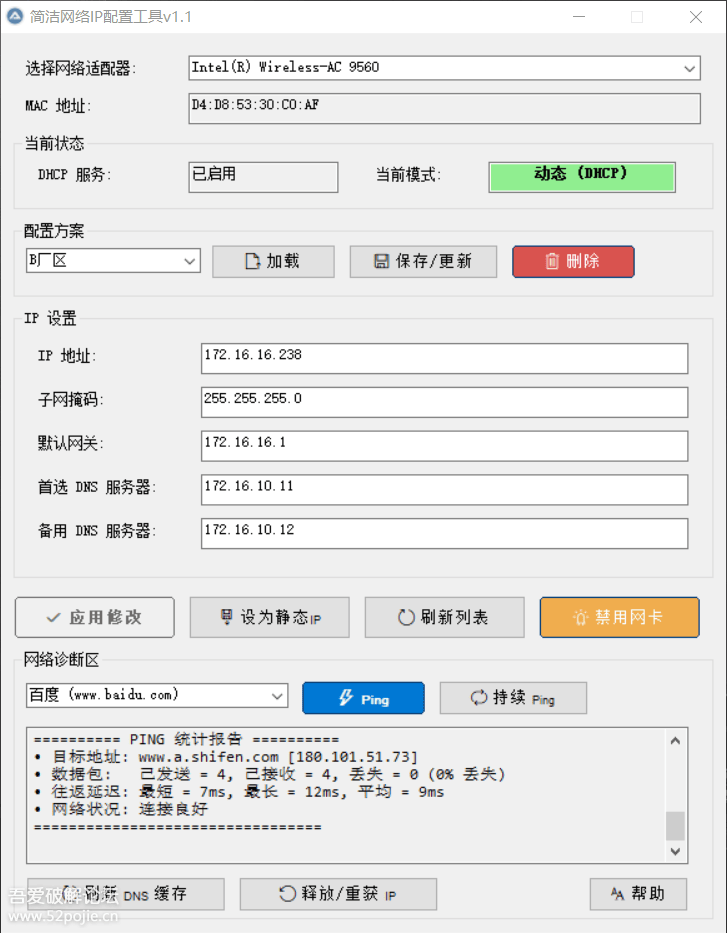The width and height of the screenshot is (727, 933).
Task: Open the network adapter dropdown
Action: [444, 68]
